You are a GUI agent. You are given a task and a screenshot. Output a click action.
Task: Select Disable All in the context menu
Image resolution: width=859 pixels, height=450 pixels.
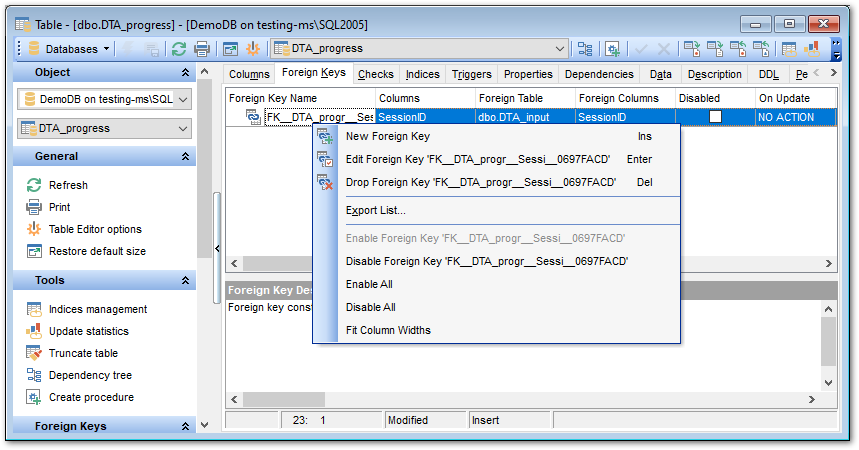370,307
